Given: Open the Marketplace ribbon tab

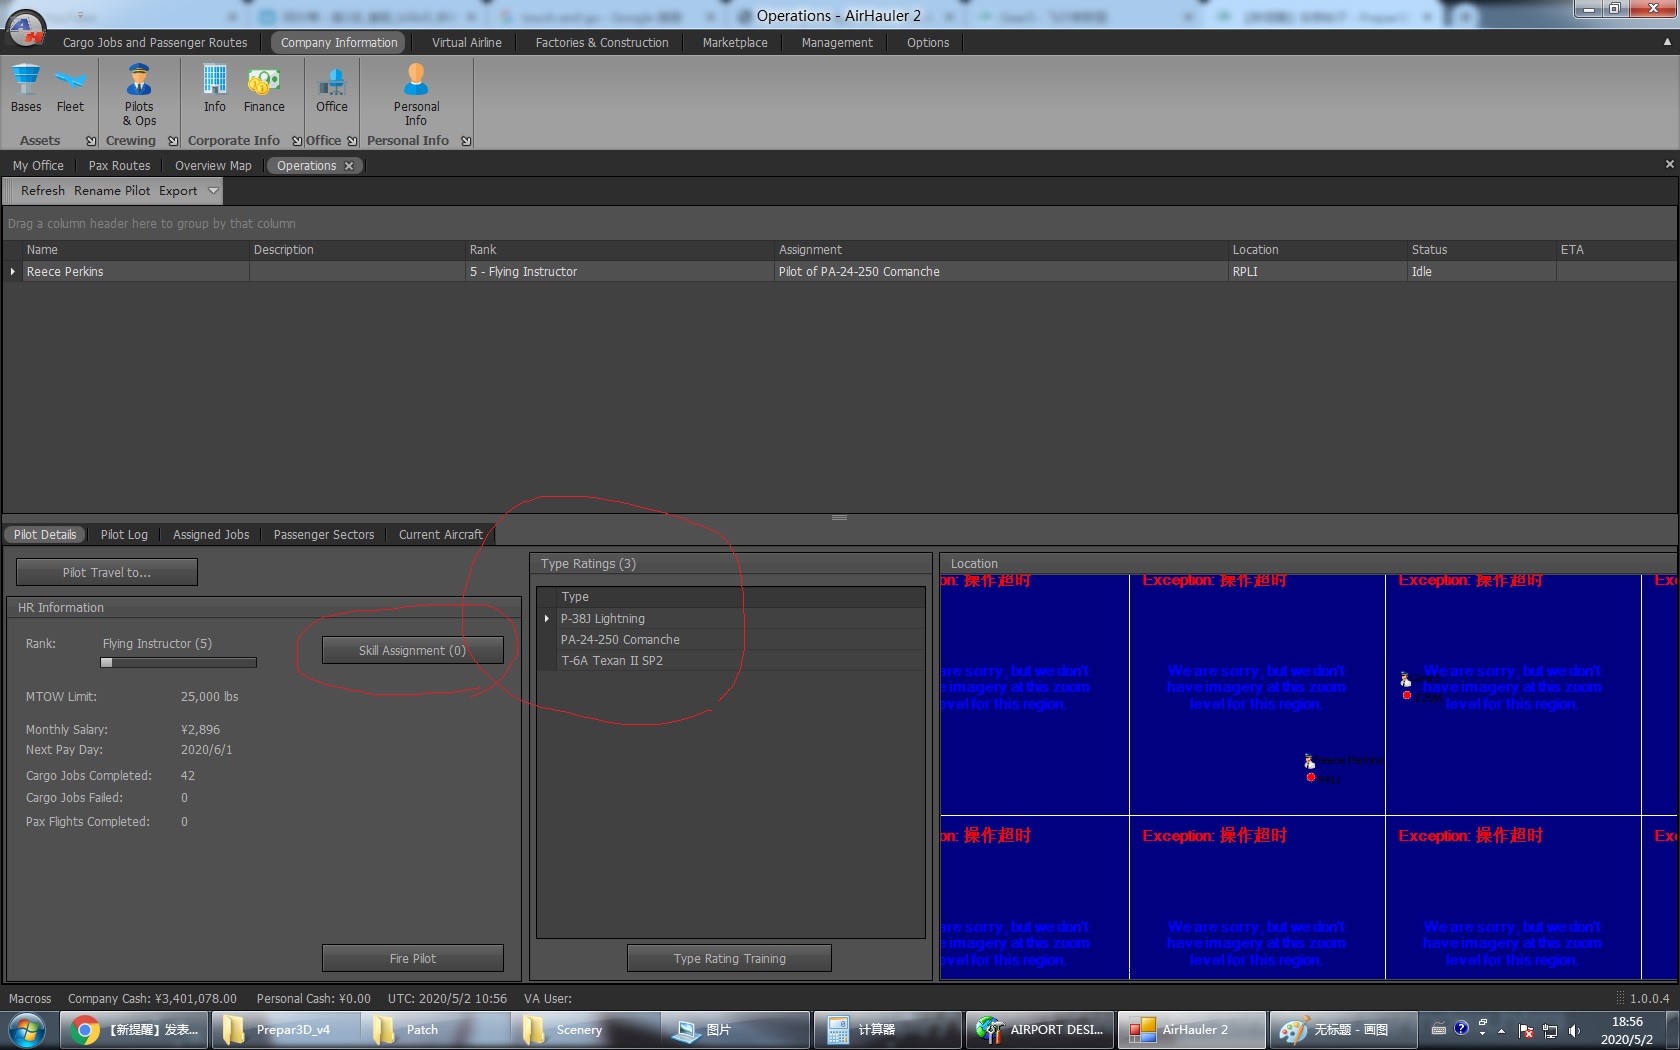Looking at the screenshot, I should (x=735, y=43).
